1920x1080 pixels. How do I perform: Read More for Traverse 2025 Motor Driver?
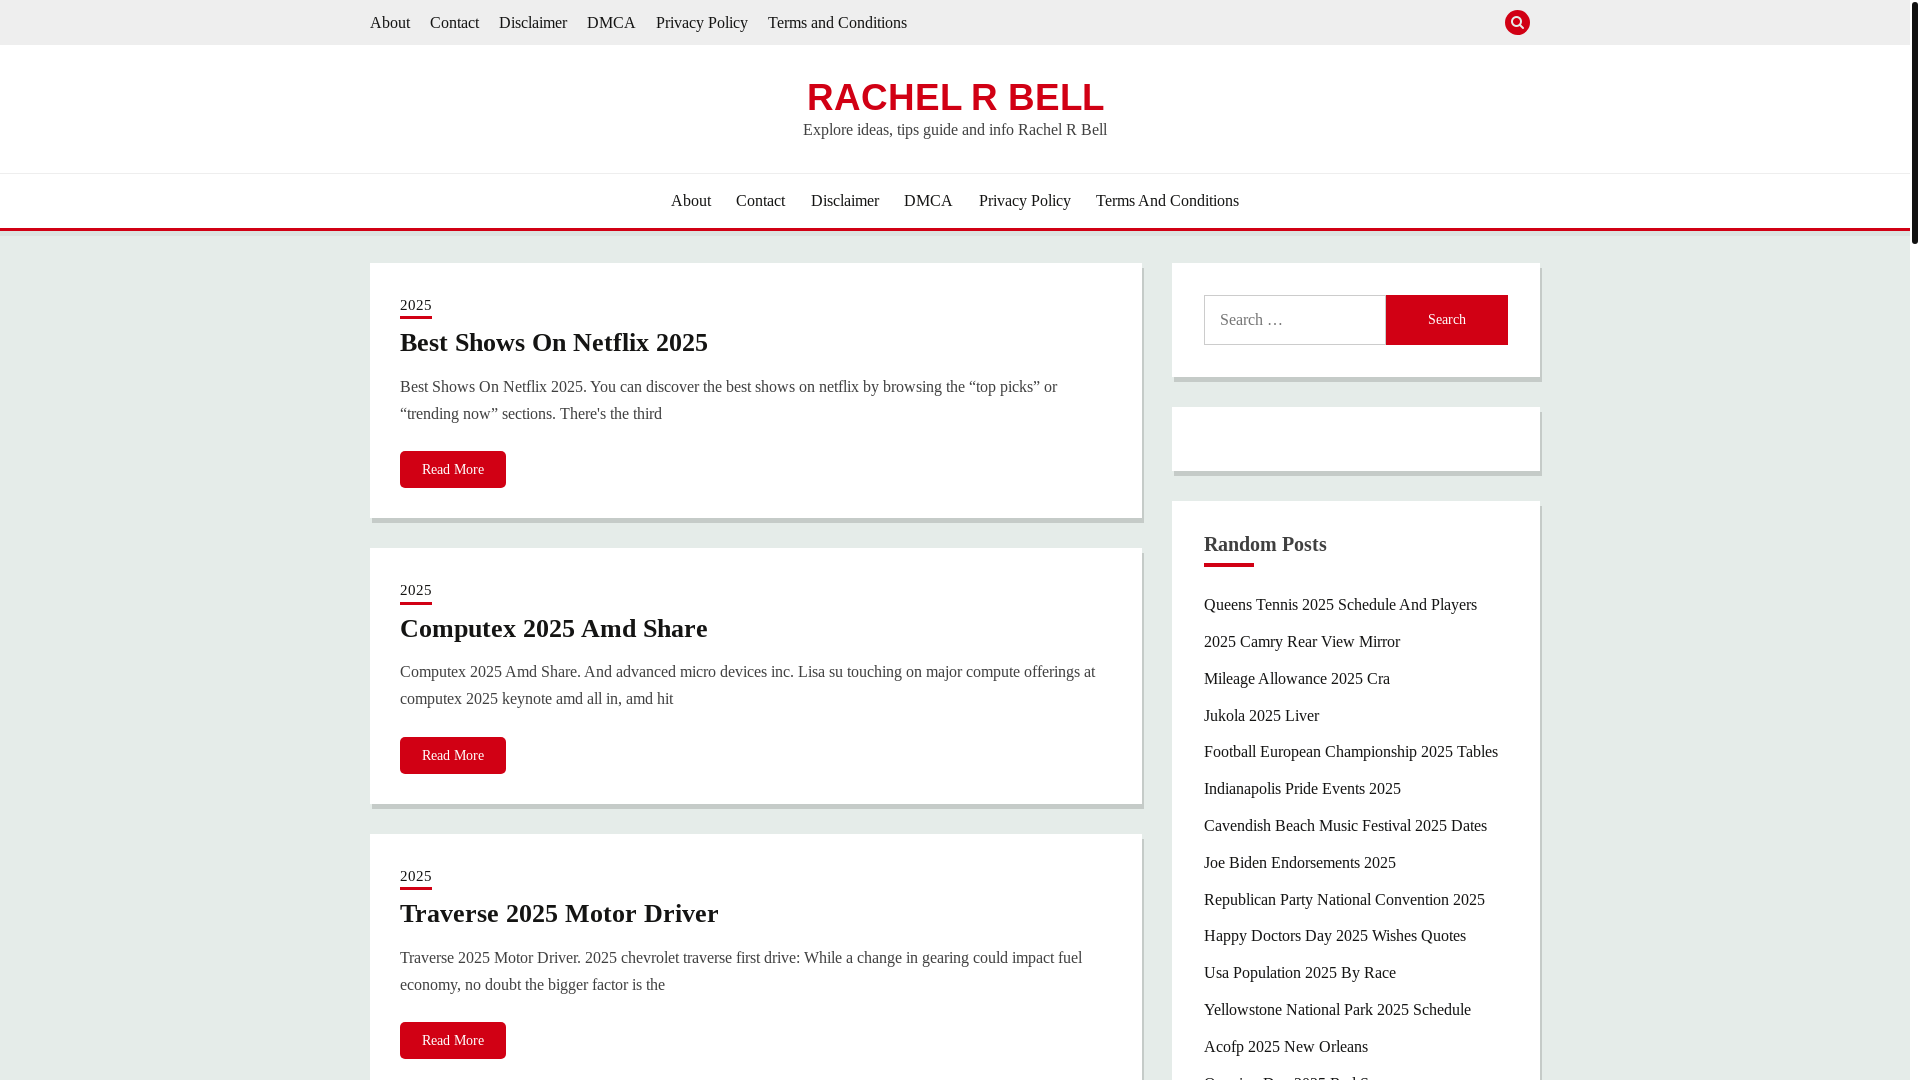[x=453, y=1040]
